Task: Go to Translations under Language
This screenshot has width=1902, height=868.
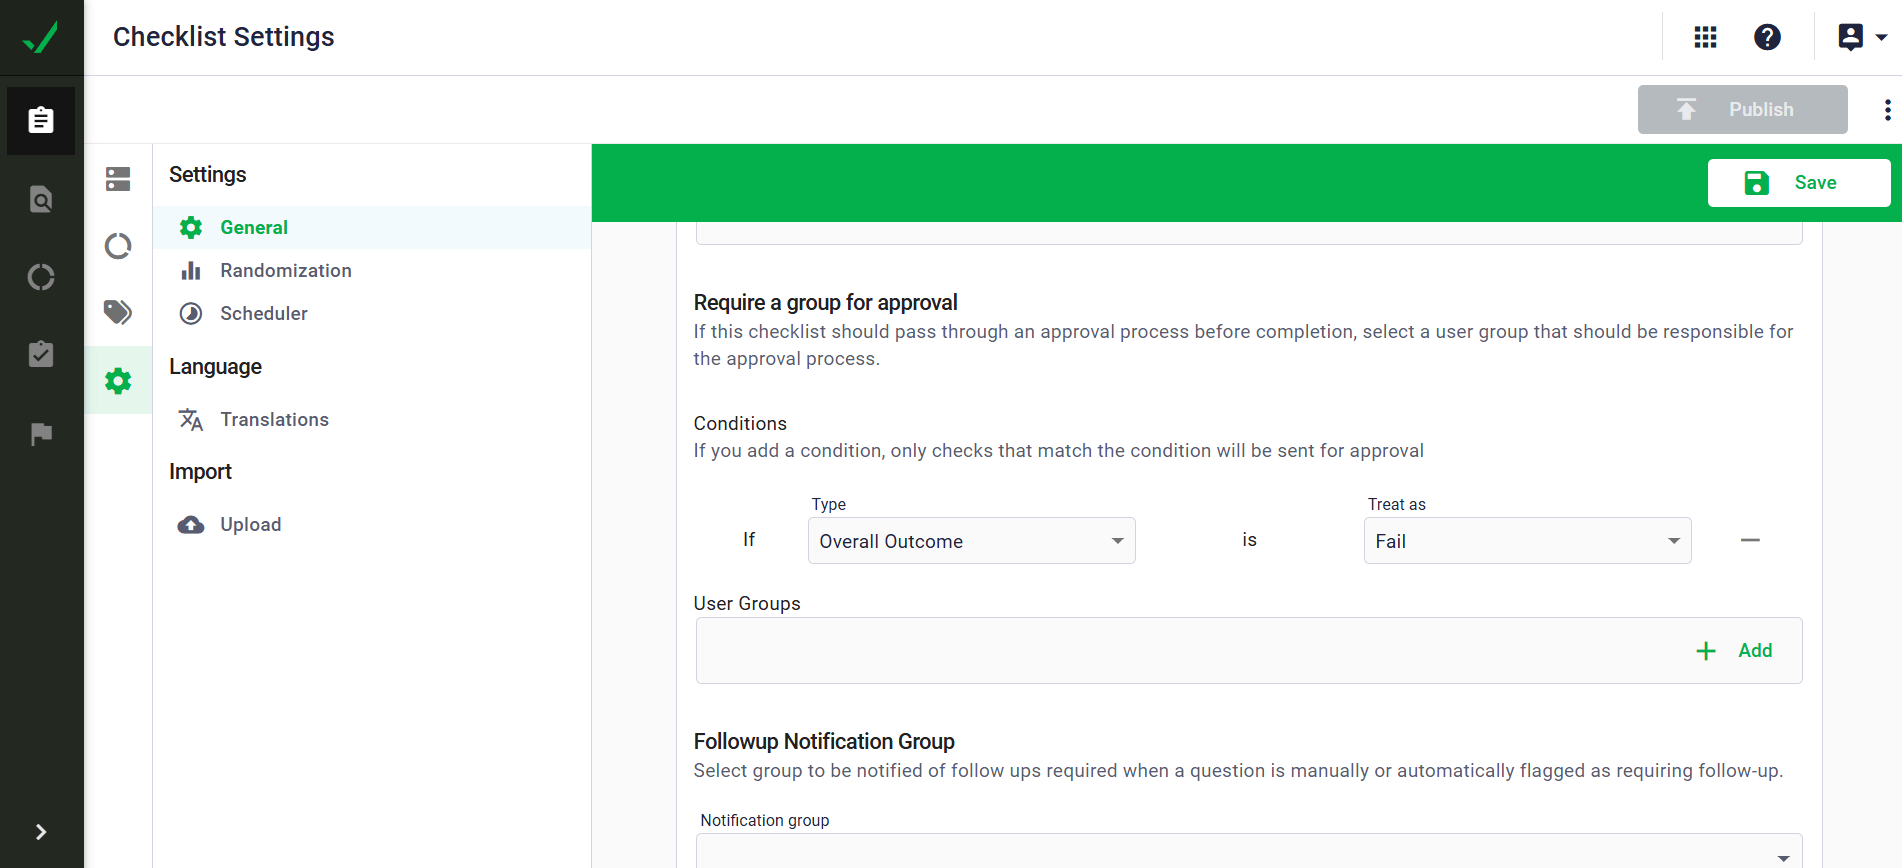Action: (274, 420)
